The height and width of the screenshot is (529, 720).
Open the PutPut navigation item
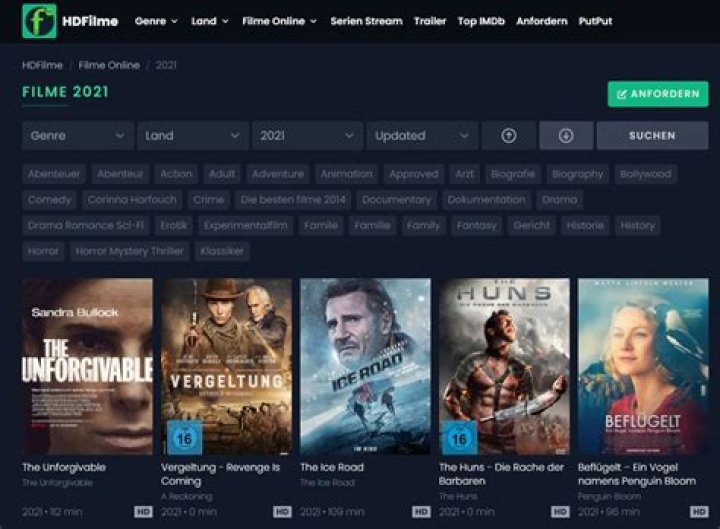point(596,21)
